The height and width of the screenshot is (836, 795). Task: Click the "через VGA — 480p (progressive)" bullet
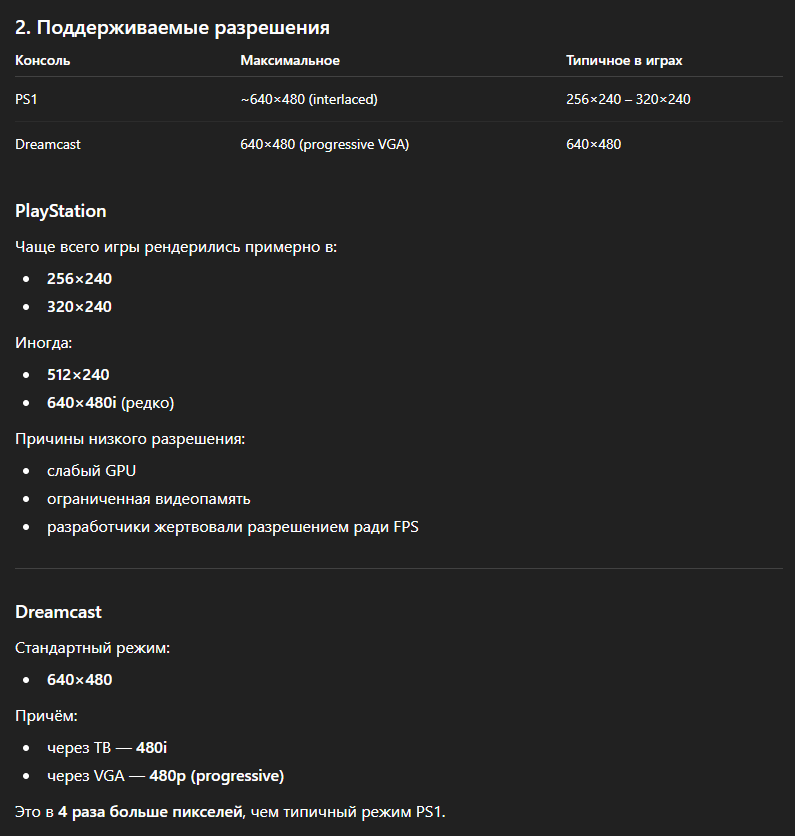point(165,776)
